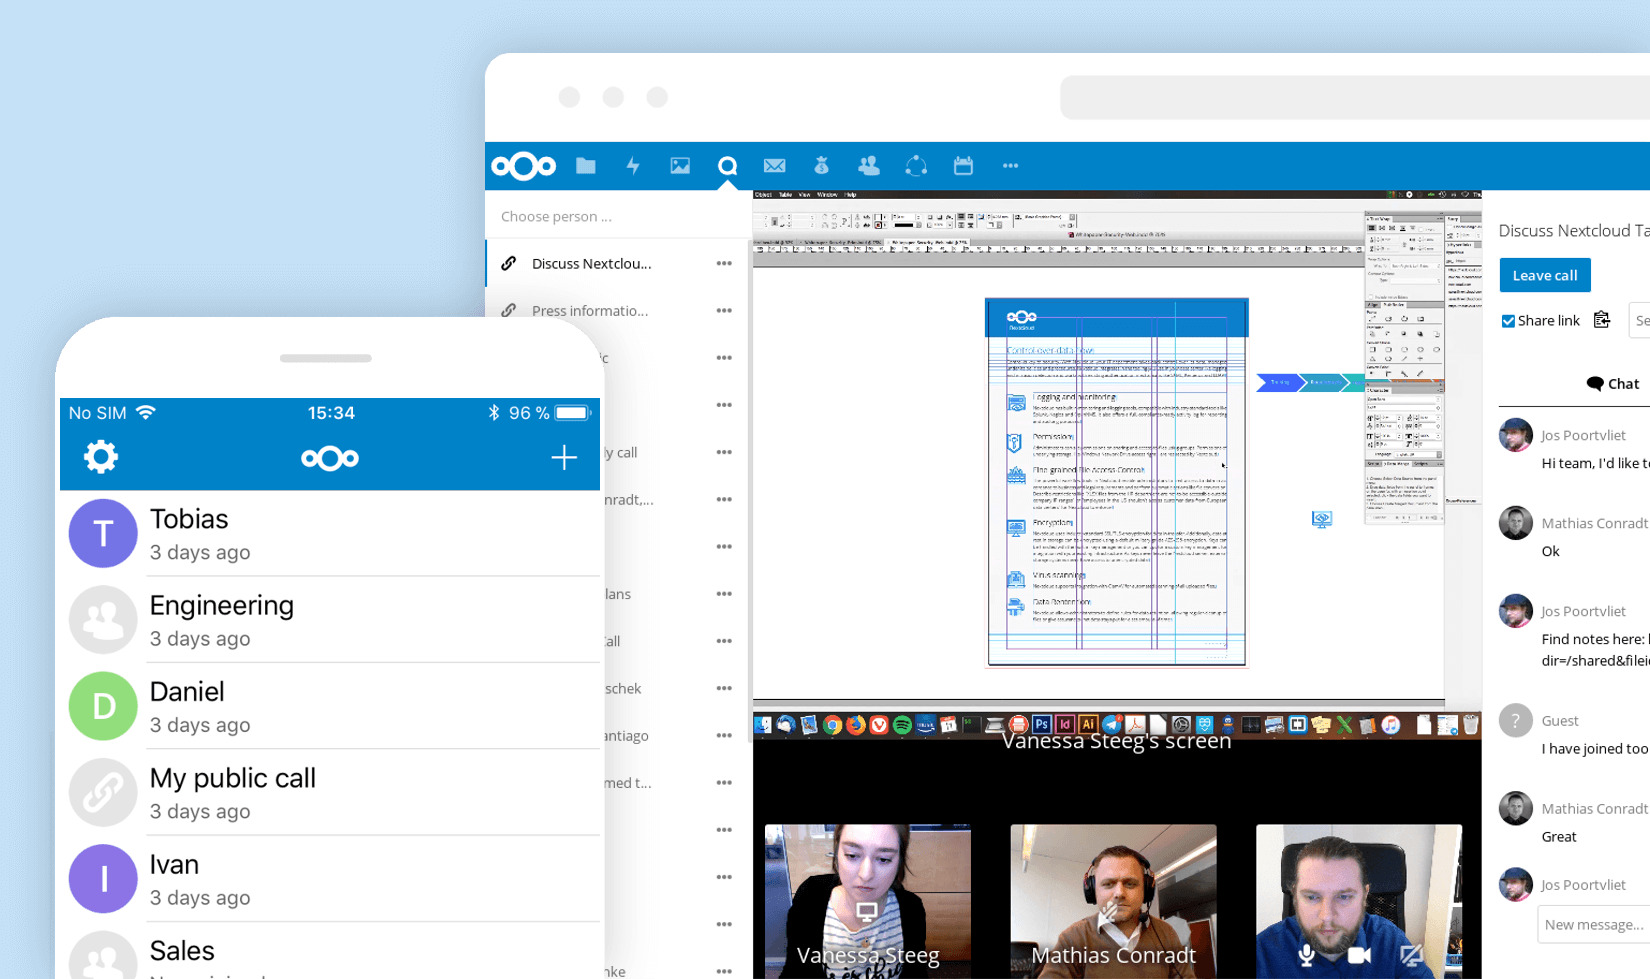Screen dimensions: 1650x979
Task: Open options menu for conversation ending 'schek'
Action: tap(724, 689)
